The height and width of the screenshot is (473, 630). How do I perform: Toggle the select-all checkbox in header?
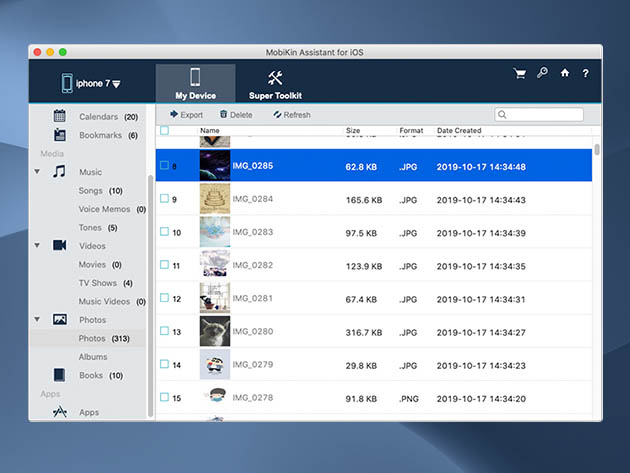164,130
